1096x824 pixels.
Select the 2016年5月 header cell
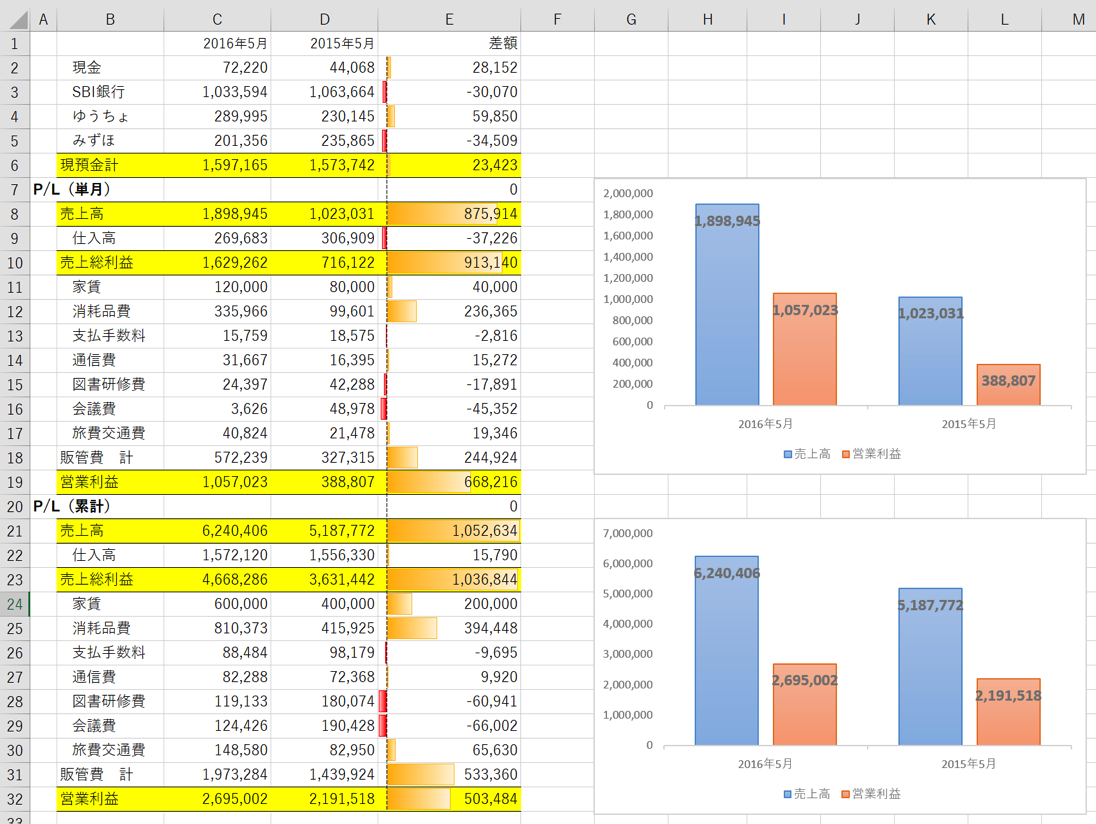[x=217, y=43]
